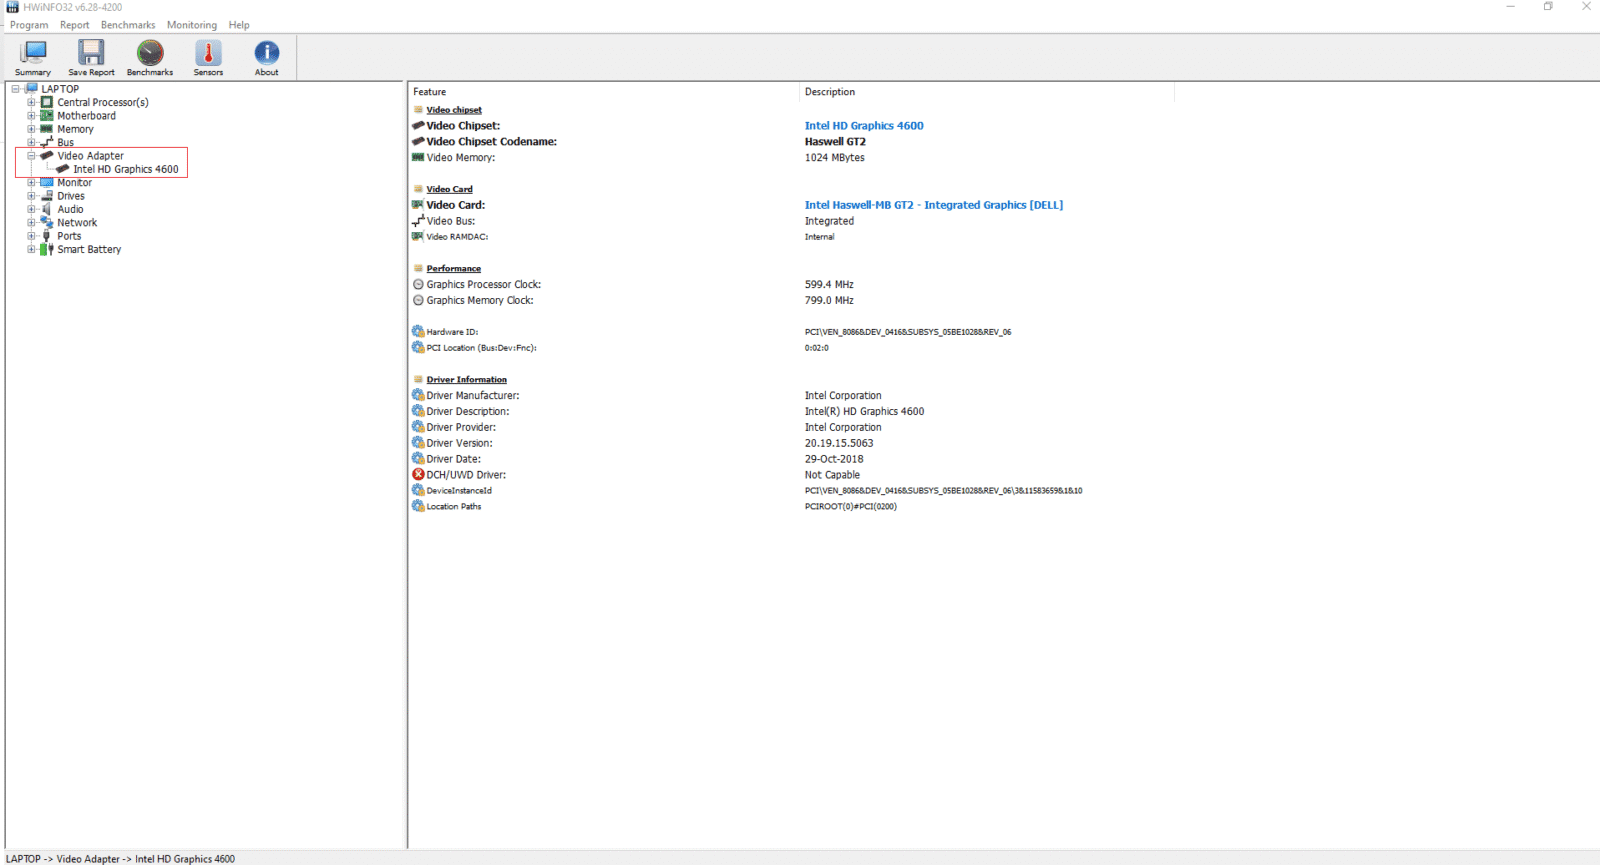Open the Report menu
Image resolution: width=1600 pixels, height=865 pixels.
pyautogui.click(x=74, y=25)
